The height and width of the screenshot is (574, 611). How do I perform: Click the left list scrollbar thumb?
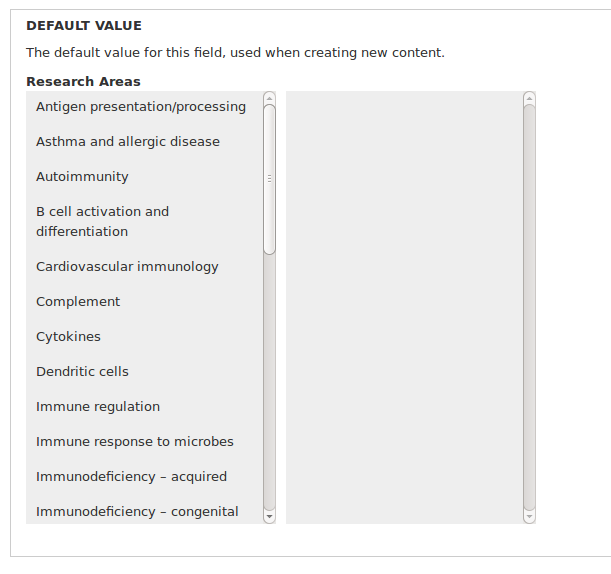269,180
